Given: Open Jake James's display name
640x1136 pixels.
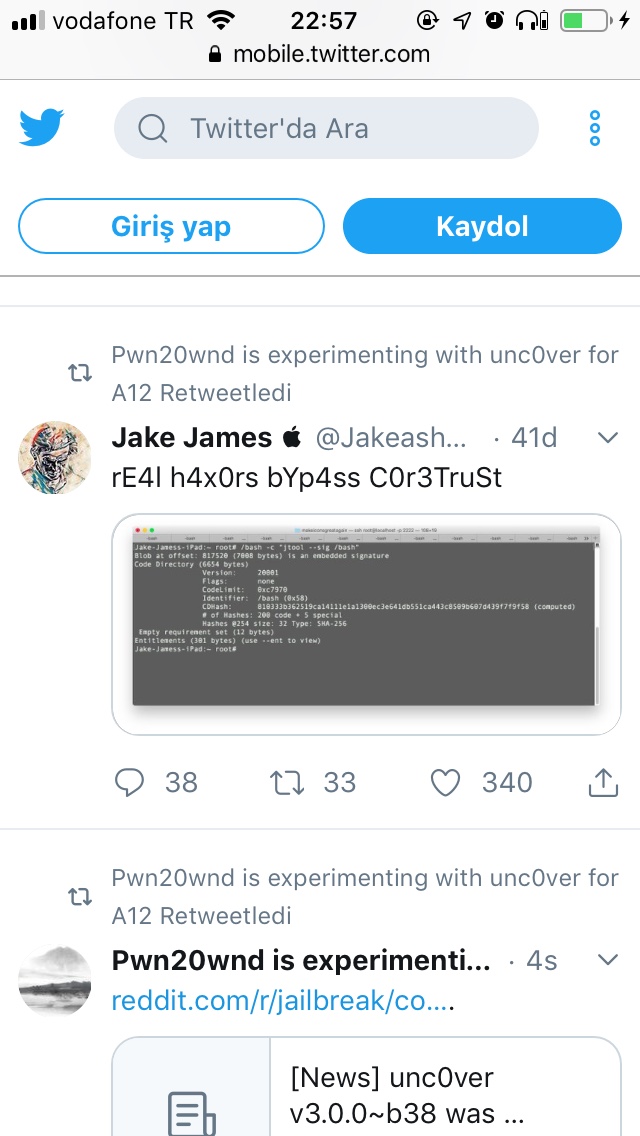Looking at the screenshot, I should point(192,437).
